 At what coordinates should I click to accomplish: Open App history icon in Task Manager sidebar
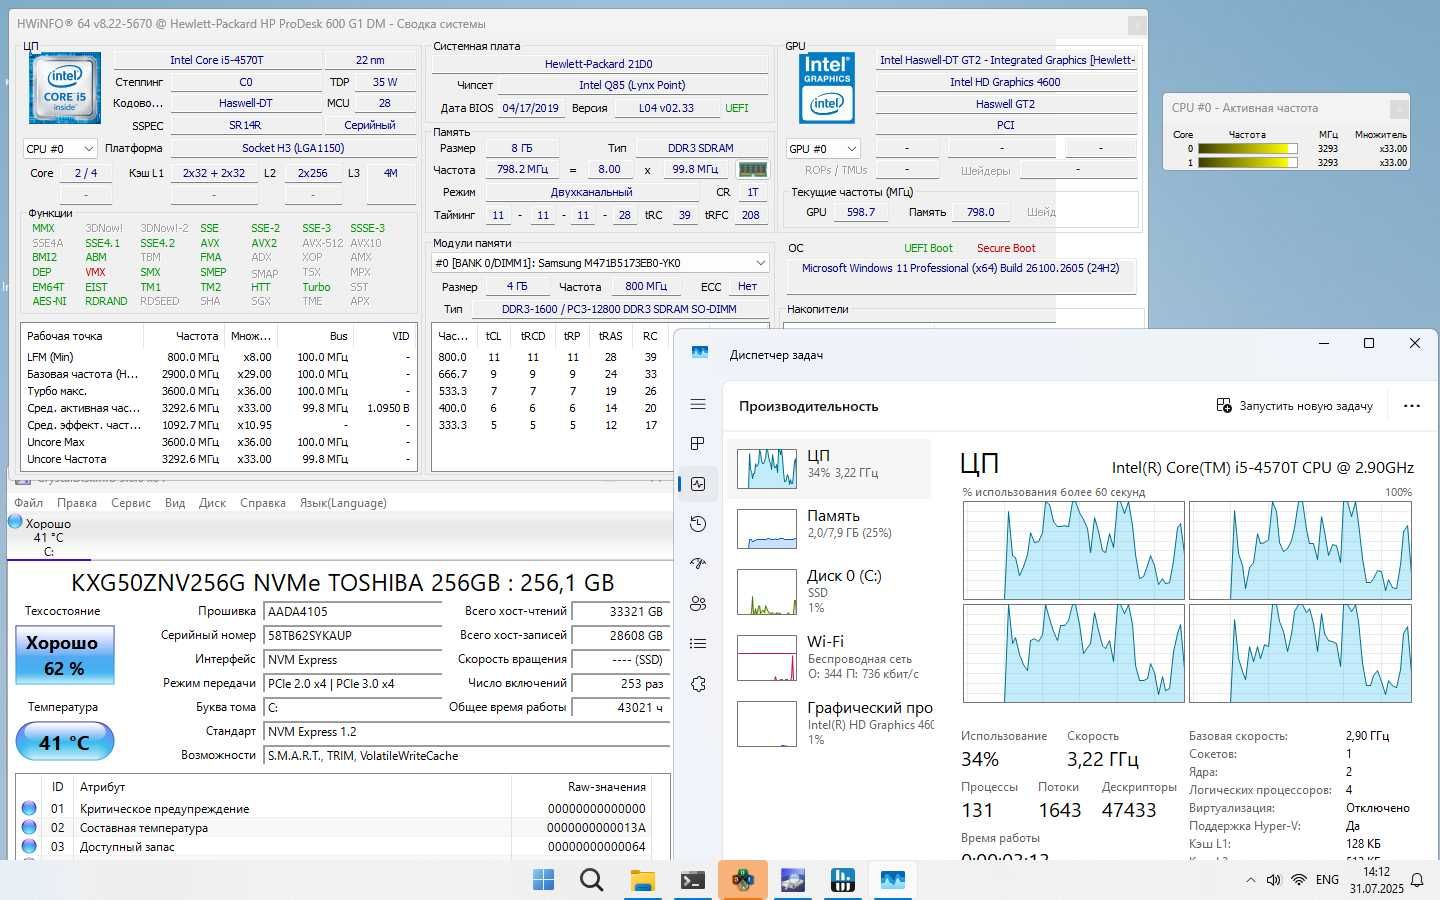coord(698,524)
